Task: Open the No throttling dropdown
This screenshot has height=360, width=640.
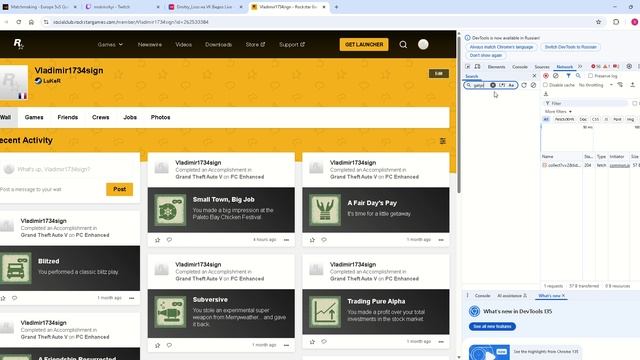Action: point(596,85)
